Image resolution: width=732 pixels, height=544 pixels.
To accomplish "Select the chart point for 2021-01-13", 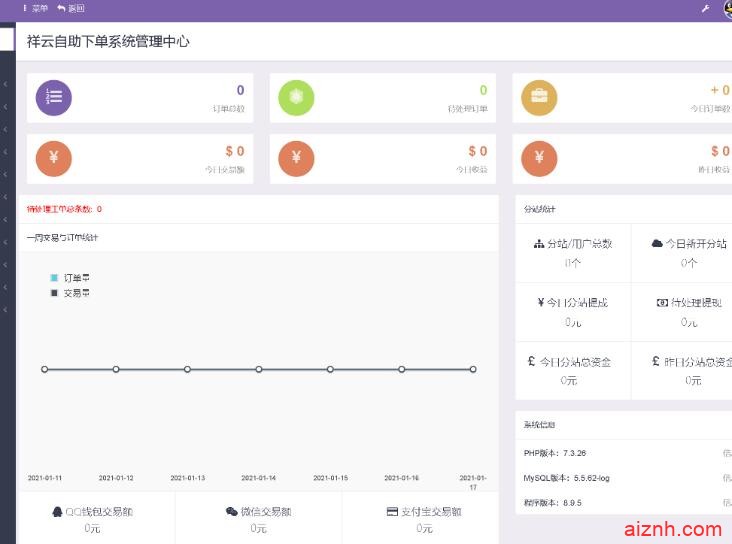I will 187,369.
